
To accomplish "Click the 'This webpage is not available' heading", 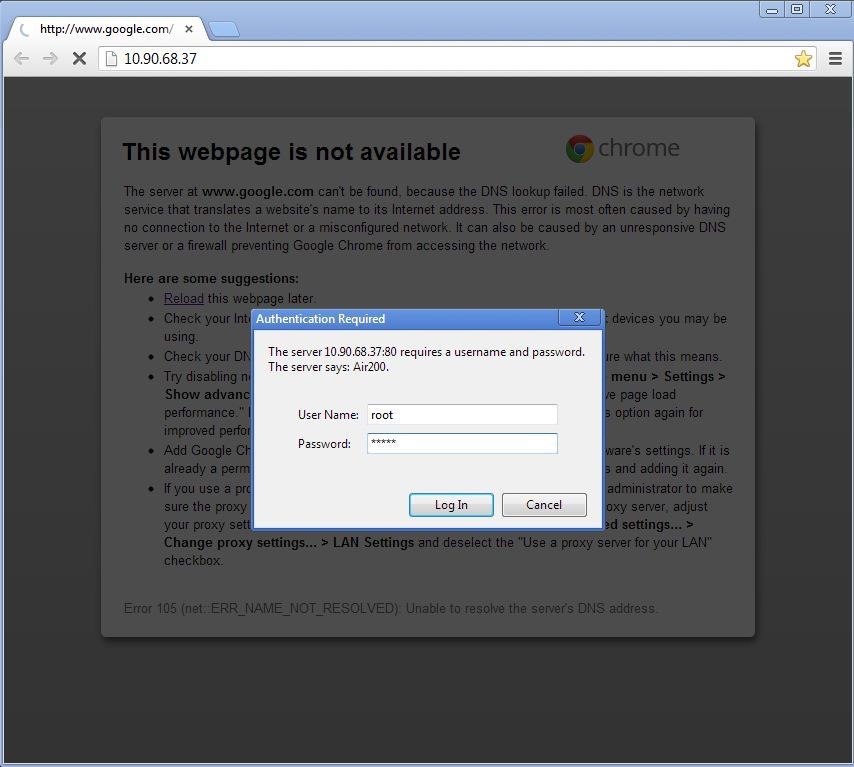I will point(291,152).
